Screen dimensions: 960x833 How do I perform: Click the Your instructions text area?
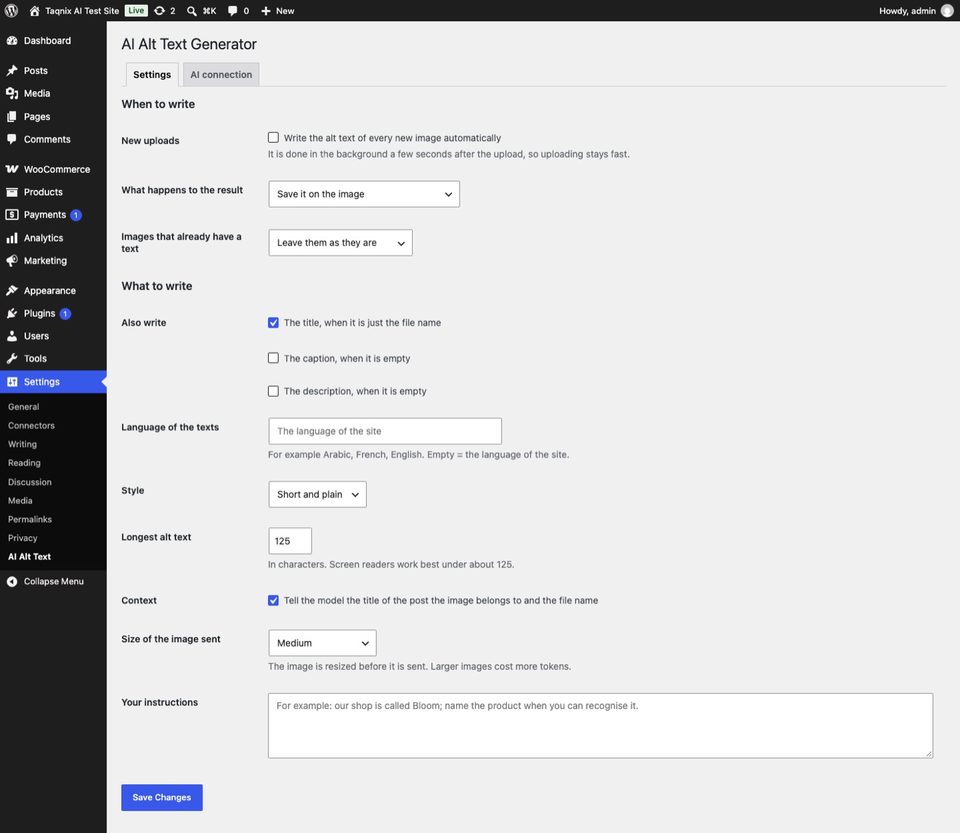(601, 726)
